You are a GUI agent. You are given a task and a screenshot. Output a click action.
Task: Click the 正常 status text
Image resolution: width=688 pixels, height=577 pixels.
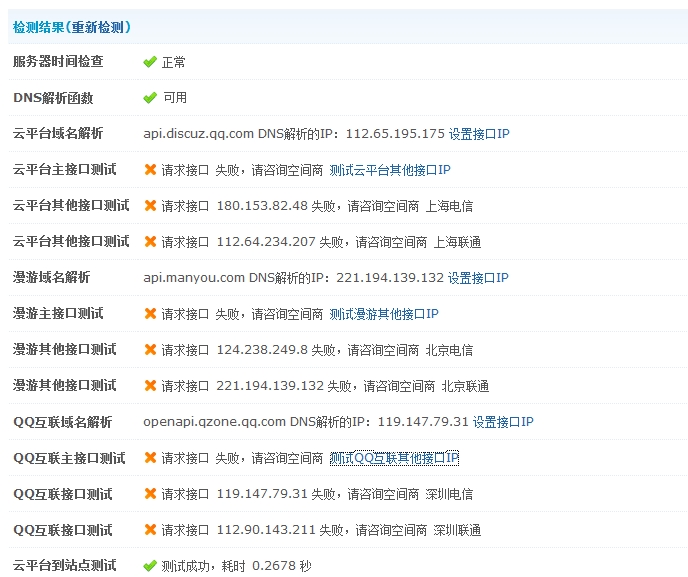pyautogui.click(x=174, y=62)
